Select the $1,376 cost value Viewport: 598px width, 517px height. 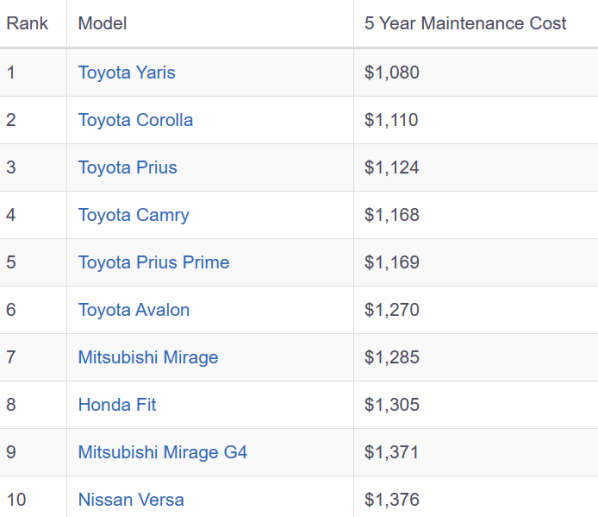[x=392, y=499]
